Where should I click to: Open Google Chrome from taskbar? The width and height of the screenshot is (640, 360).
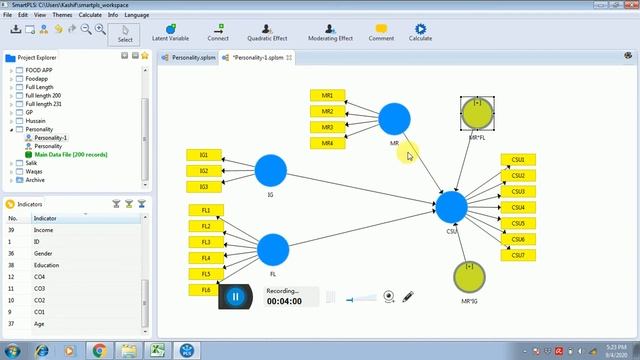[99, 351]
